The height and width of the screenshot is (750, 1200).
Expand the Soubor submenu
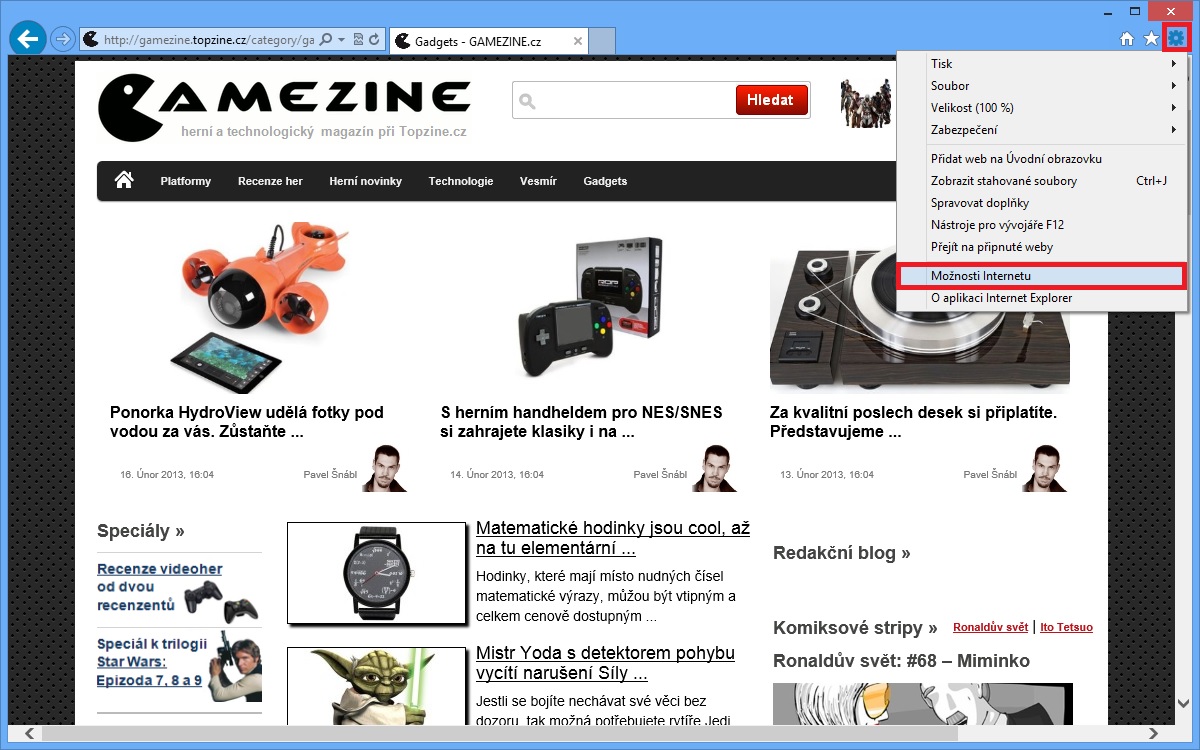point(1042,86)
